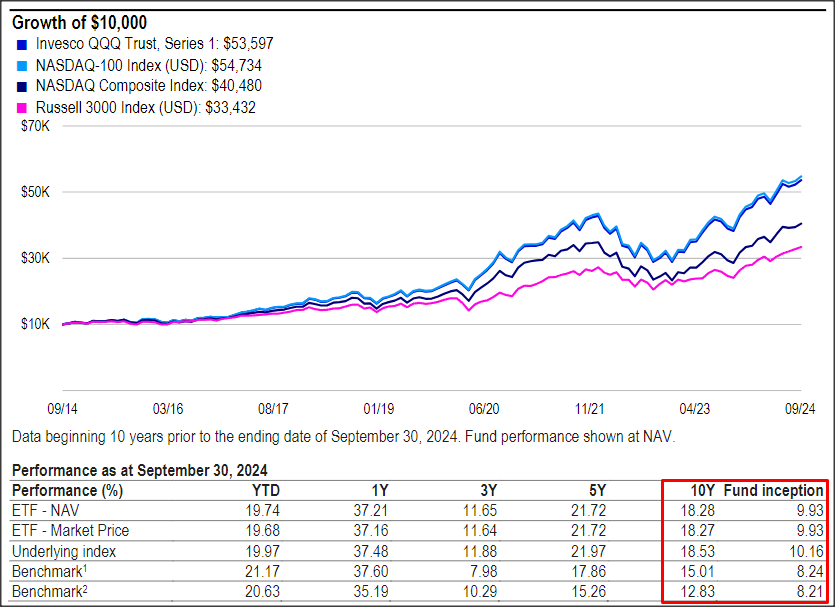Click the 11/21 x-axis date label
Screen dimensions: 835x607
tap(590, 409)
